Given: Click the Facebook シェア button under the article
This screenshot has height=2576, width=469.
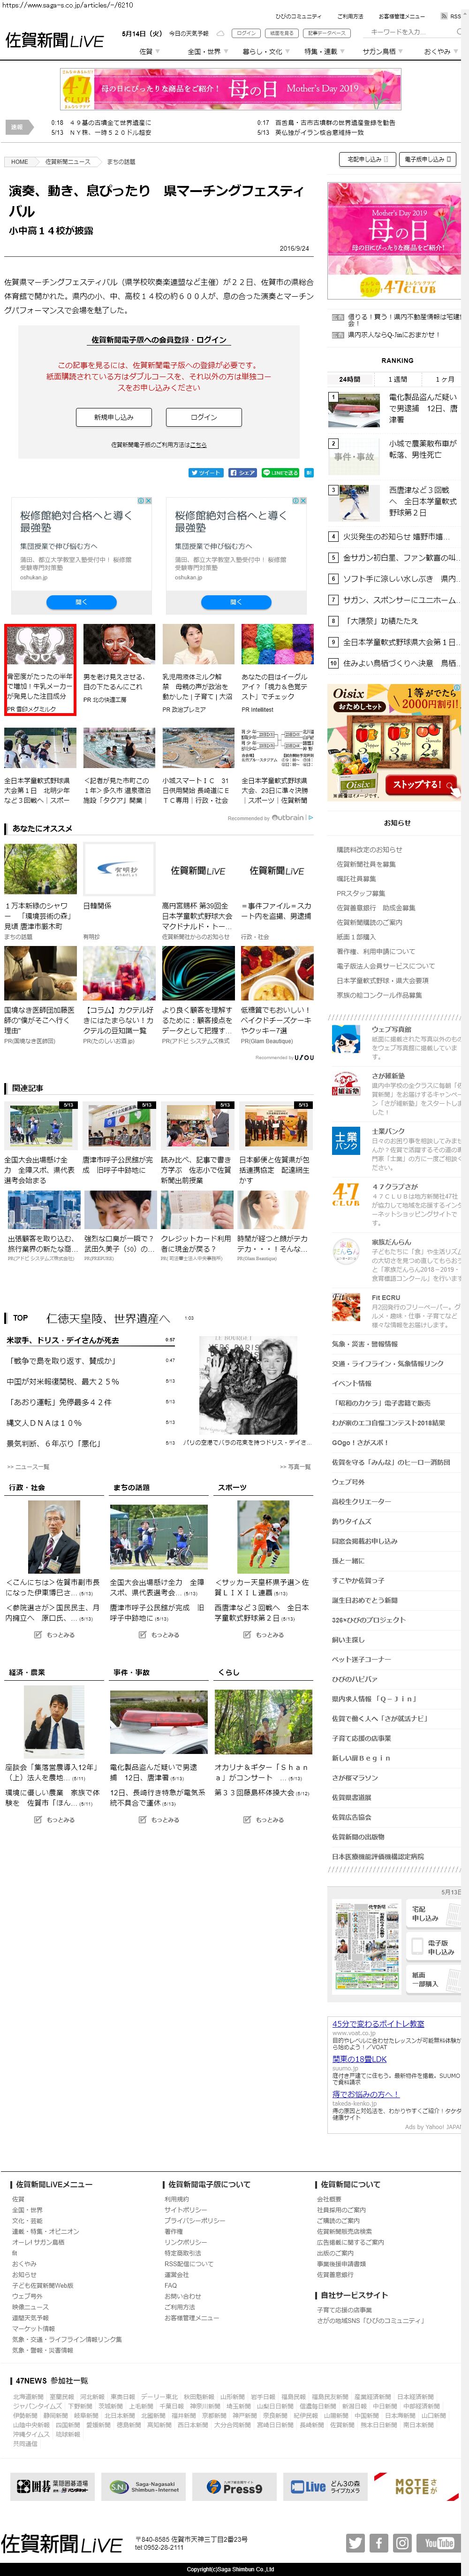Looking at the screenshot, I should (x=243, y=473).
